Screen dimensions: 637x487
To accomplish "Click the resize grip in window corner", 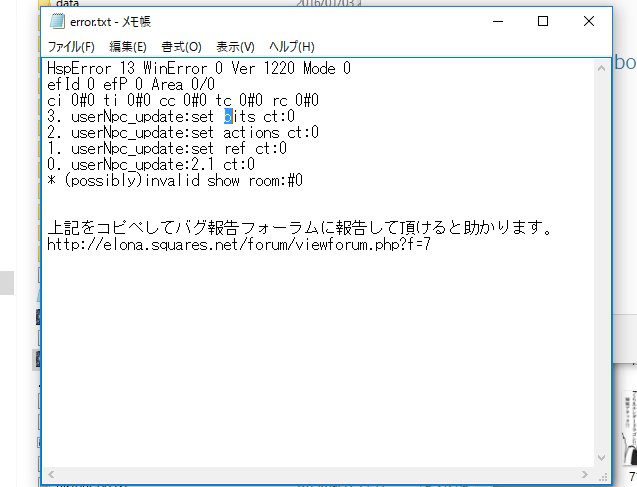I will [x=602, y=476].
